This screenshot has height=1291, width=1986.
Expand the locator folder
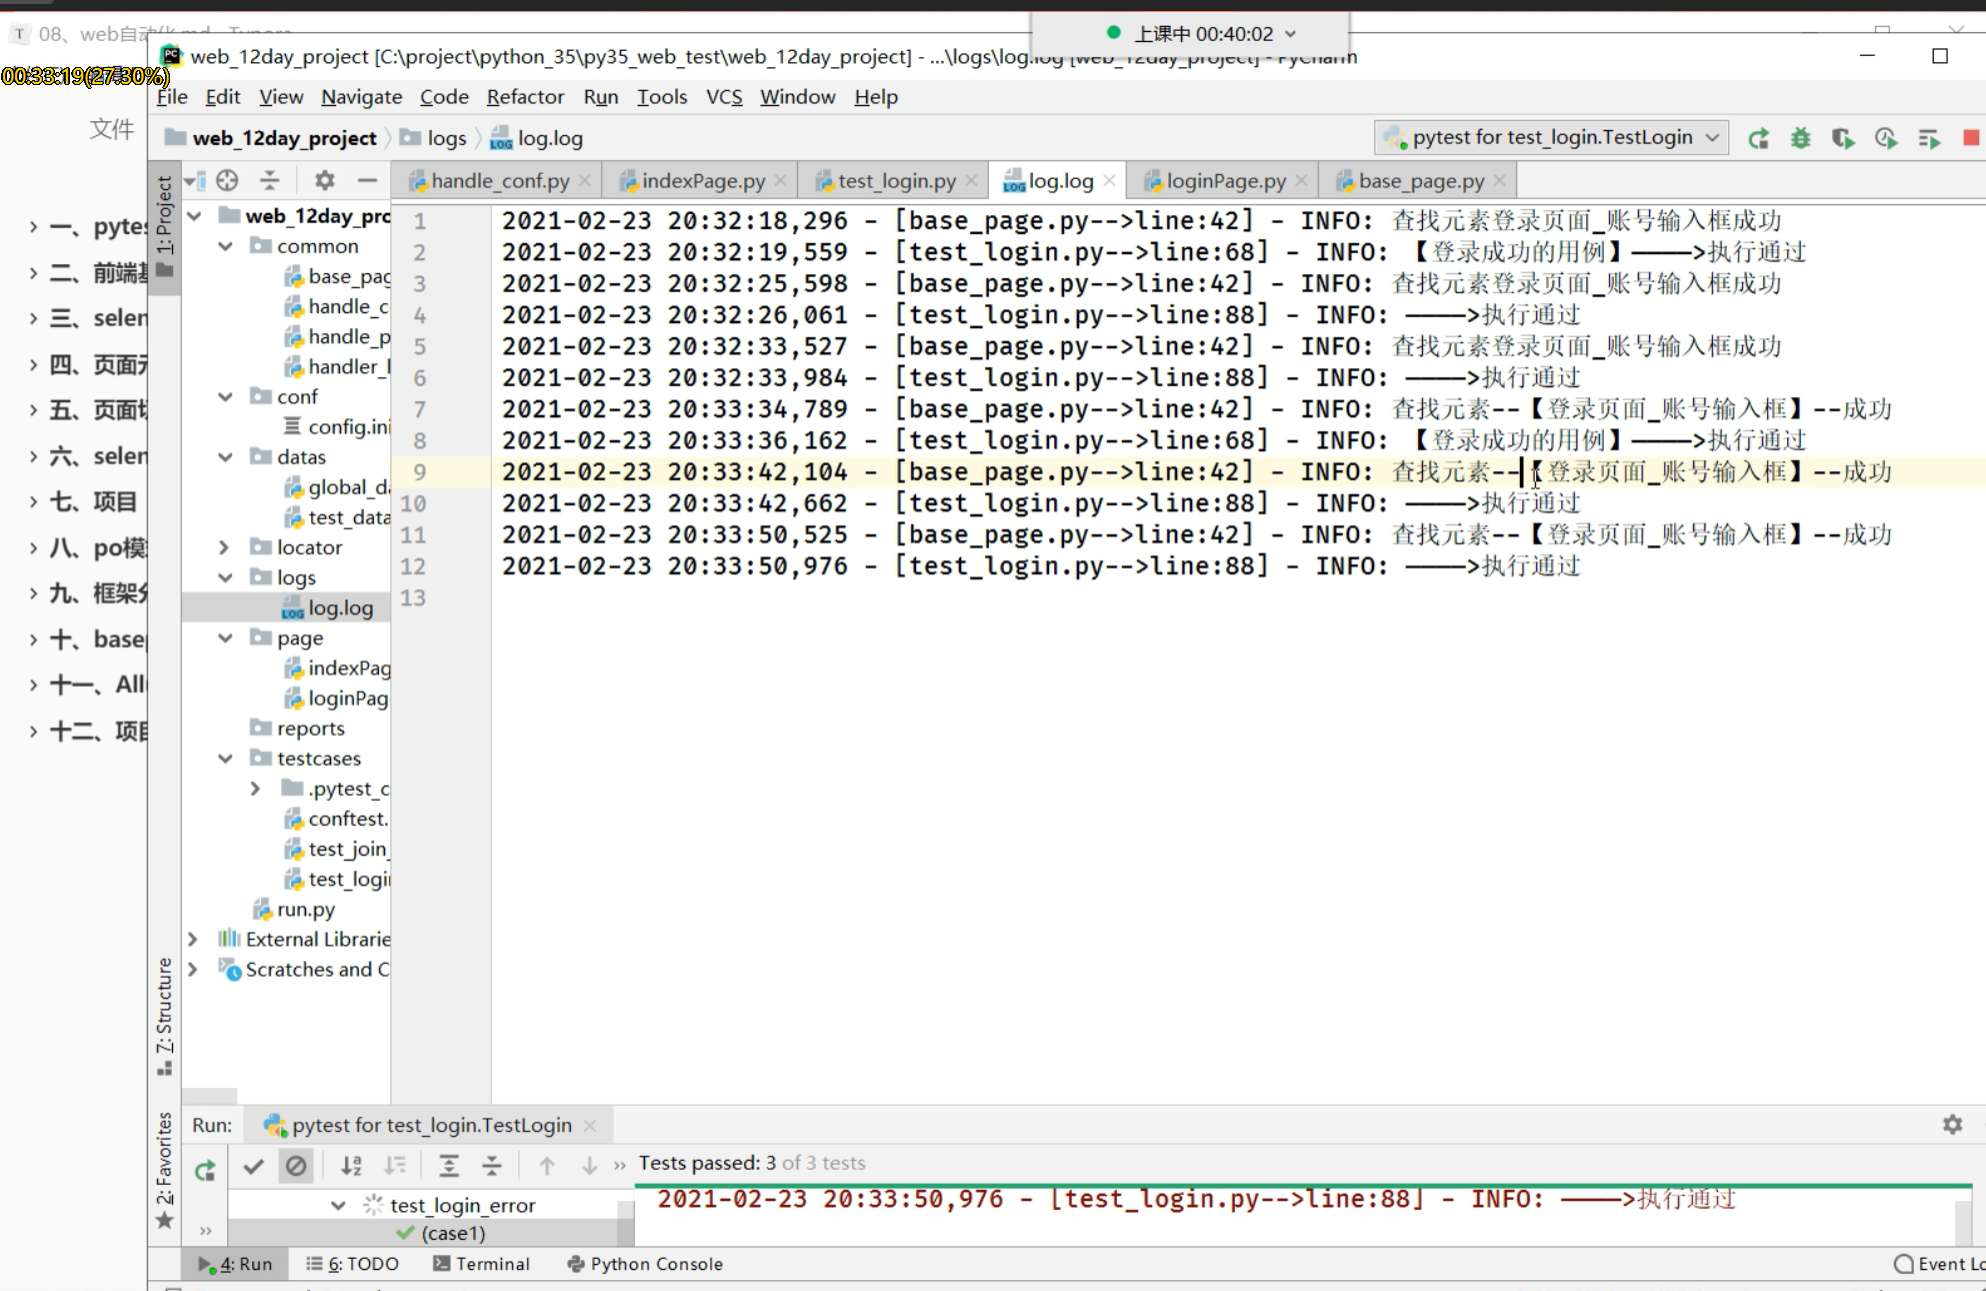[225, 547]
